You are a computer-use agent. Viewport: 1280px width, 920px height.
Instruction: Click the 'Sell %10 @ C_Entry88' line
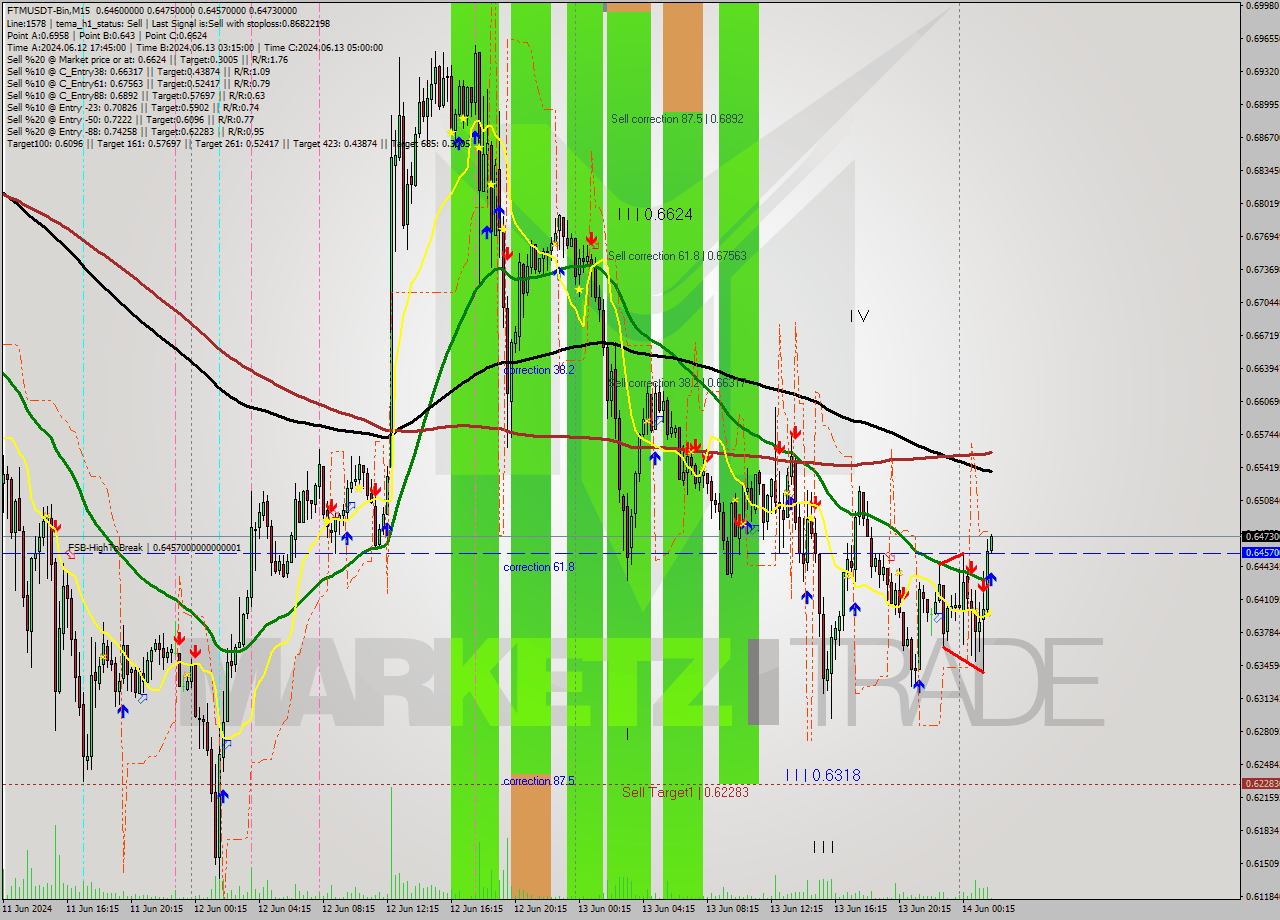pyautogui.click(x=134, y=95)
